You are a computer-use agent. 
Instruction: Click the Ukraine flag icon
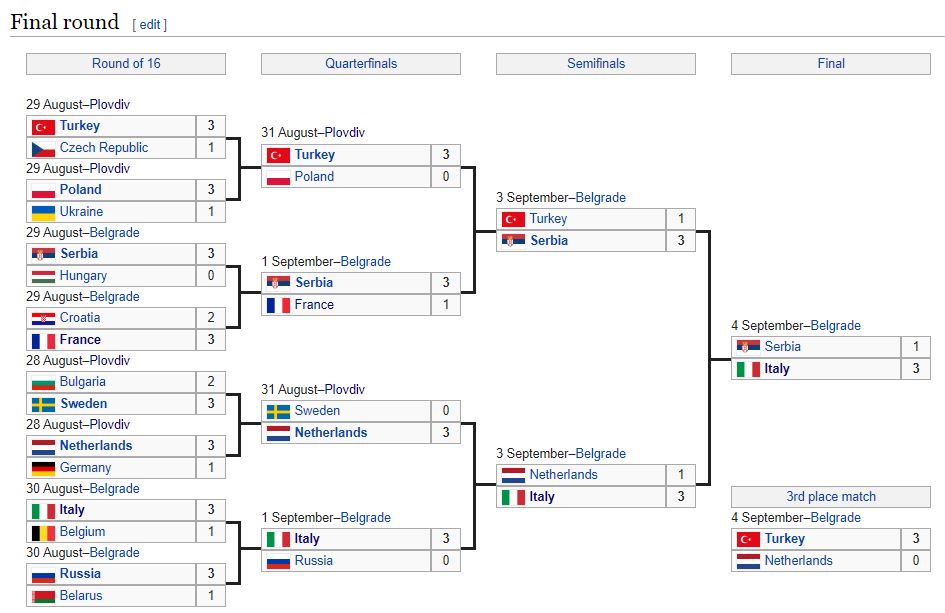point(43,212)
